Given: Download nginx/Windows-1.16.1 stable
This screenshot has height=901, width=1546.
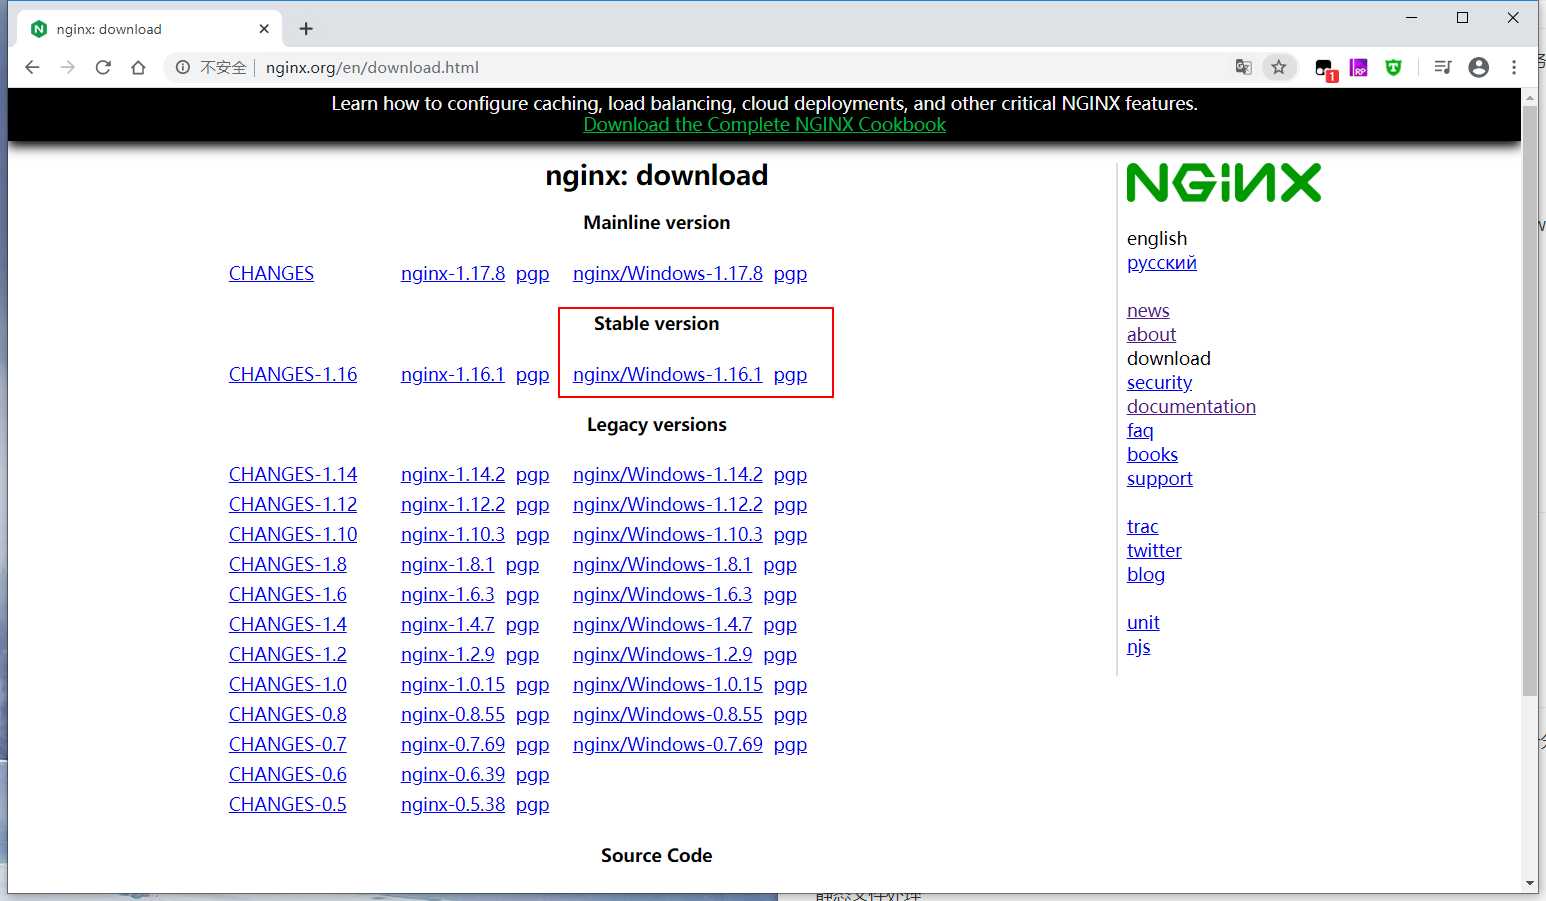Looking at the screenshot, I should click(x=667, y=374).
